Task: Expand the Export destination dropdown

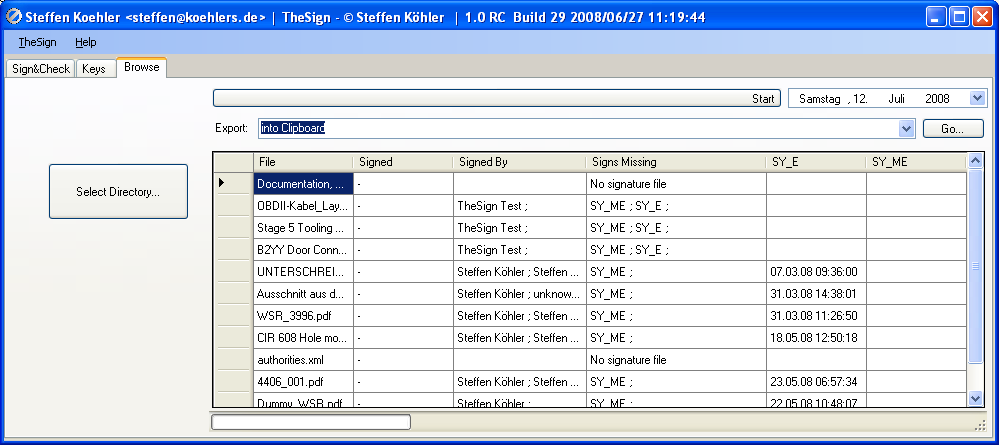Action: tap(906, 128)
